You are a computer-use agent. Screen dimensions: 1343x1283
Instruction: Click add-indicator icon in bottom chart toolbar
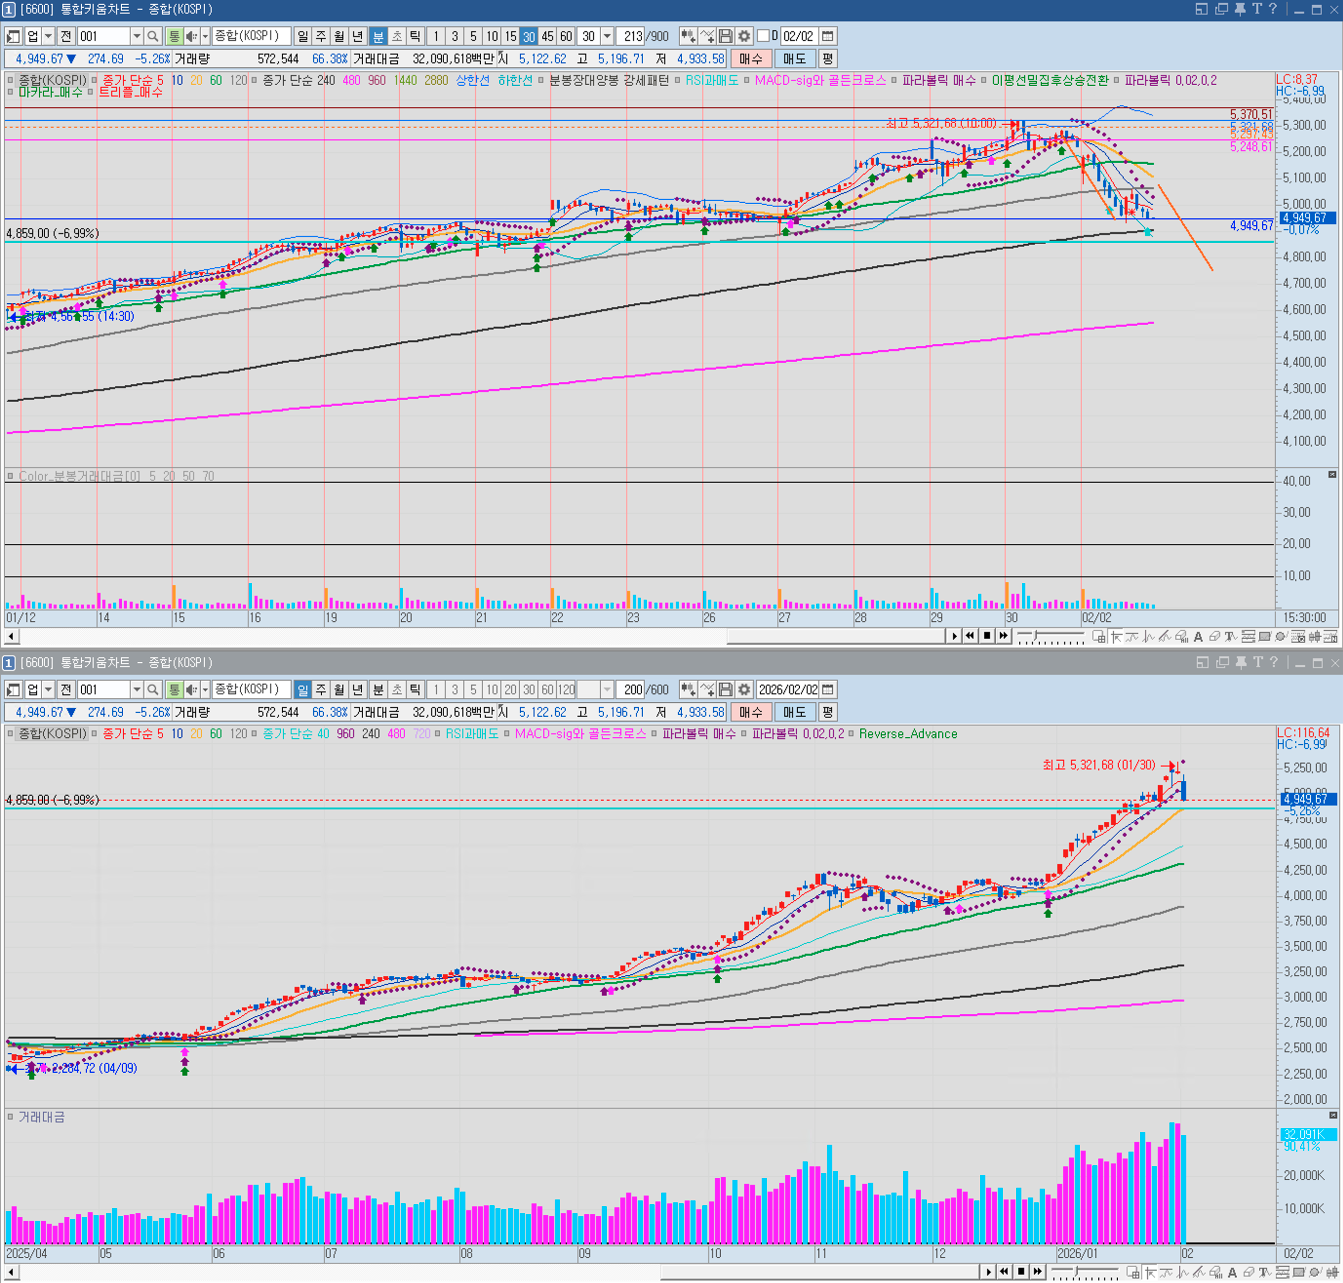688,690
